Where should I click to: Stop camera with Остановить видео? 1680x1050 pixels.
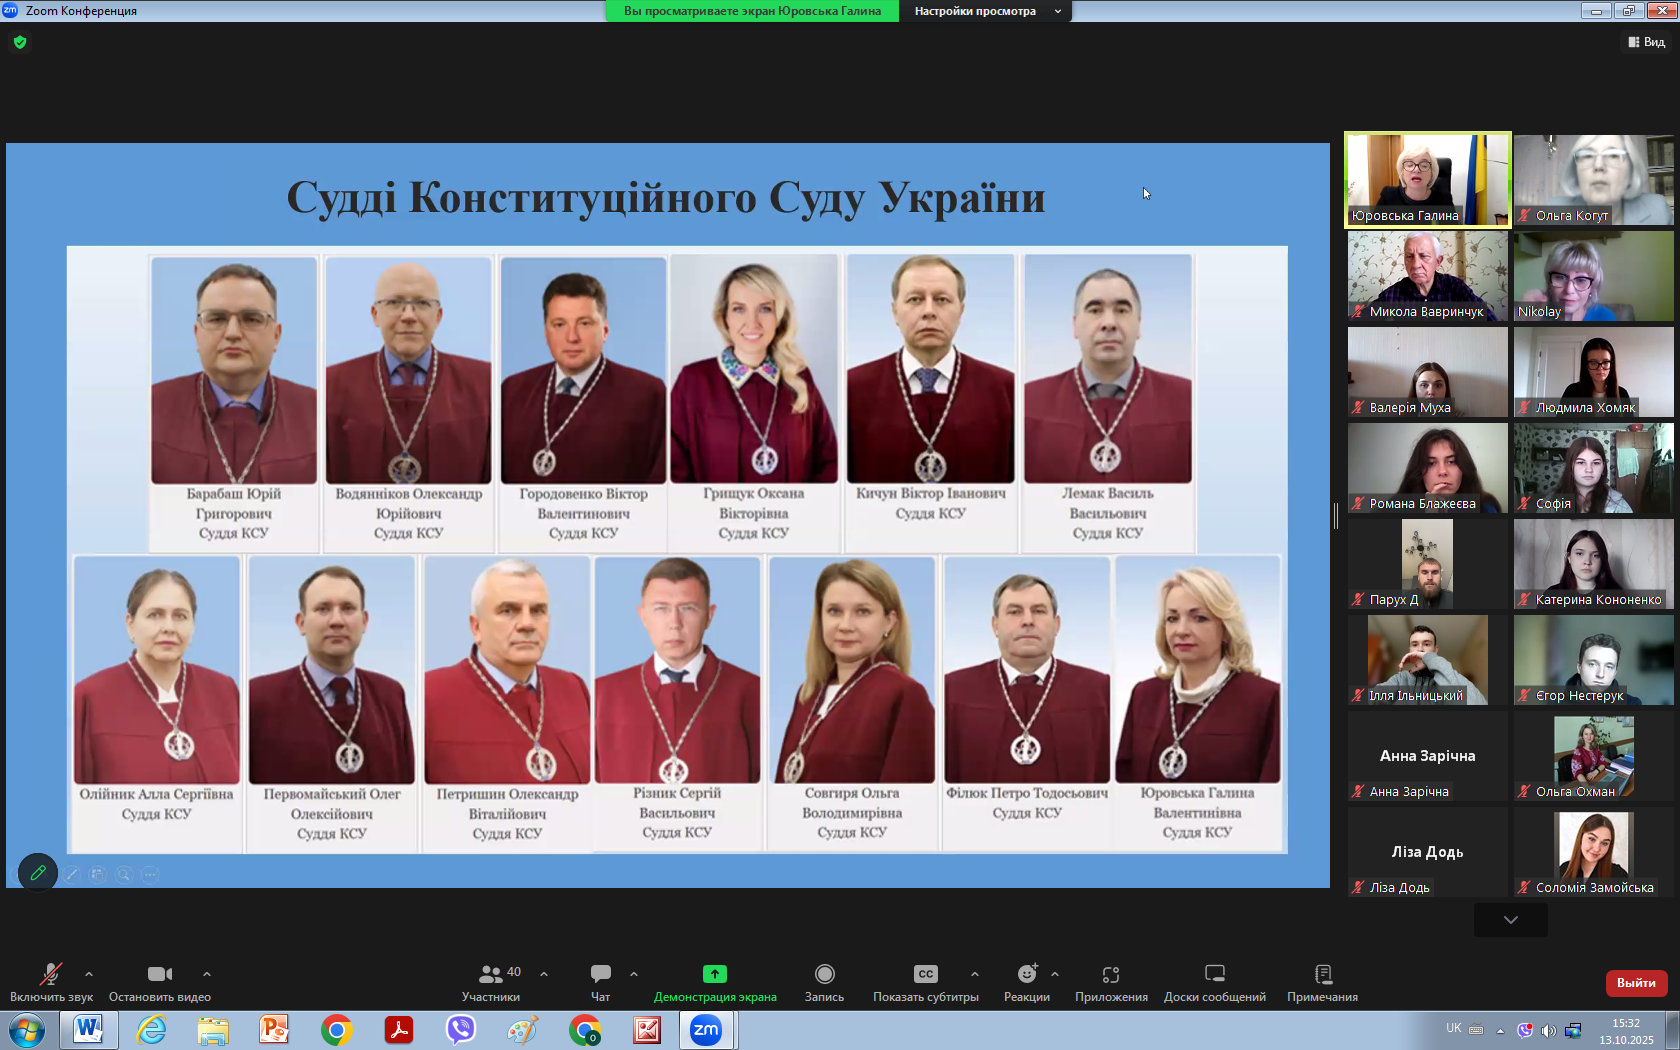(159, 974)
